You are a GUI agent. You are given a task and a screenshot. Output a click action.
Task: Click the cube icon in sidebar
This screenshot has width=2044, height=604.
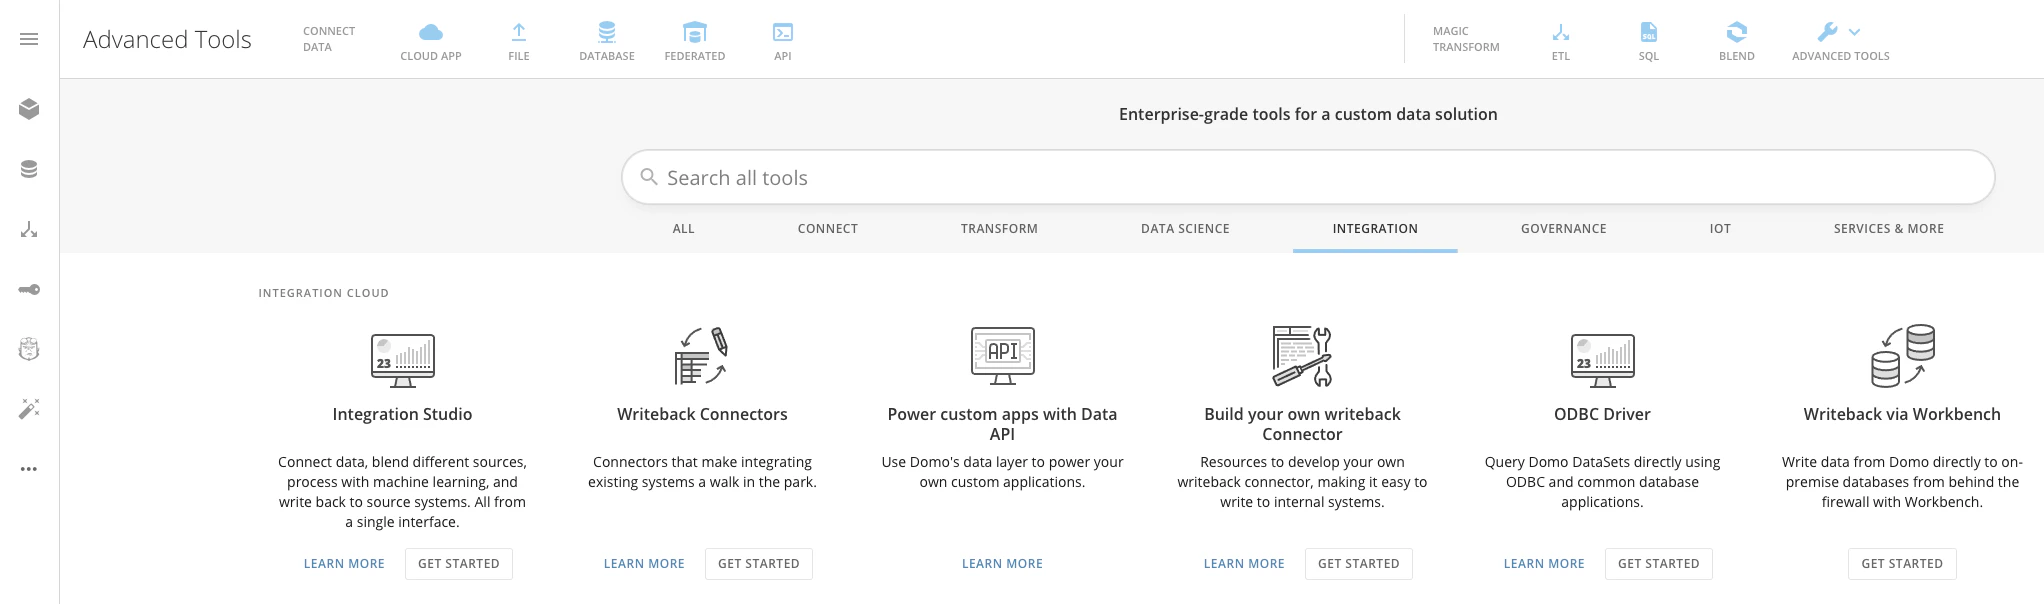click(29, 109)
